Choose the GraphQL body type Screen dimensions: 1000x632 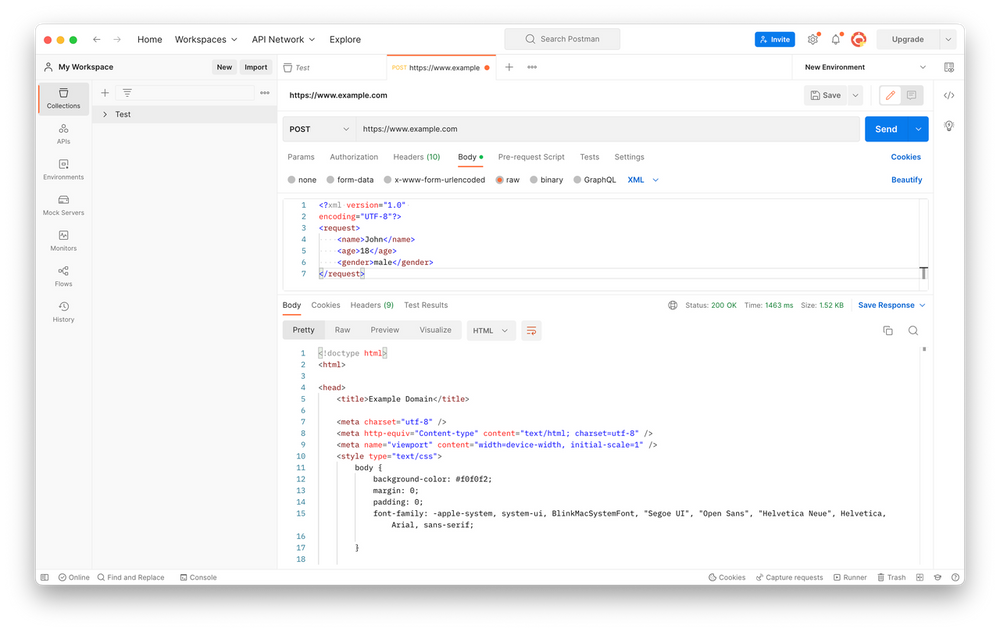(594, 180)
